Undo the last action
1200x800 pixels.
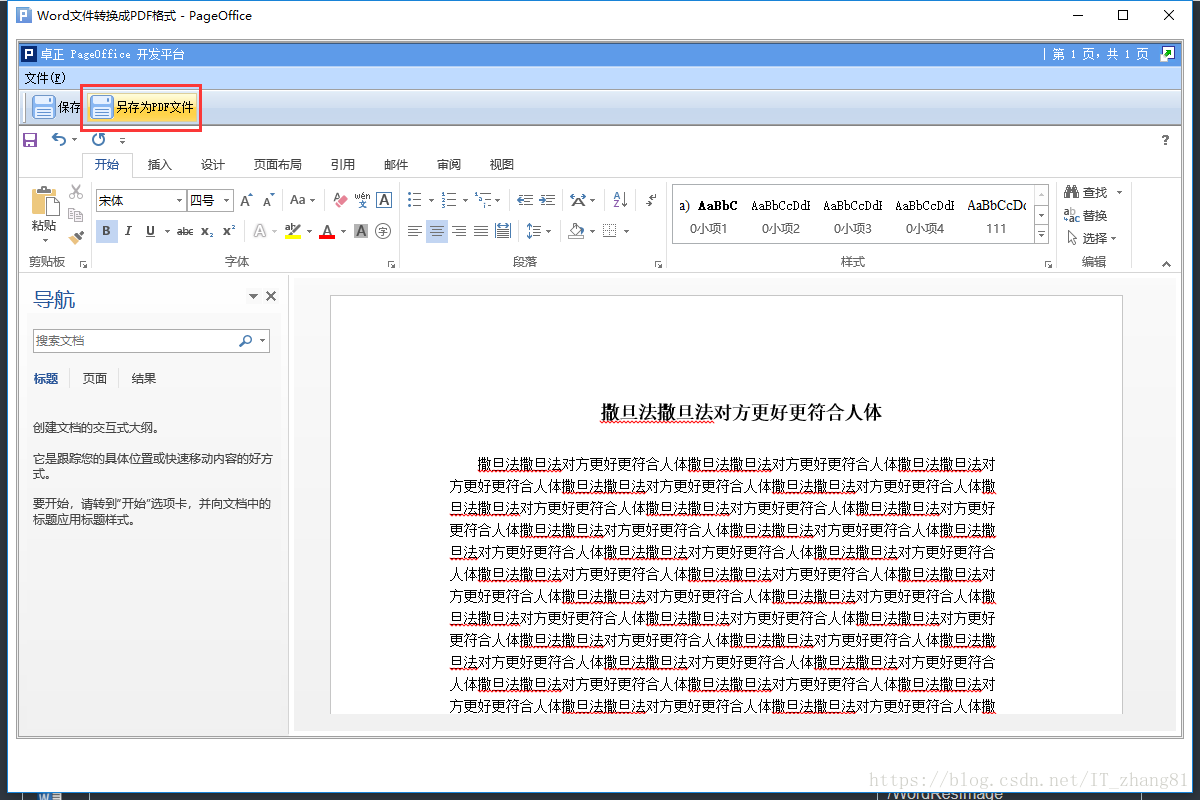(59, 140)
